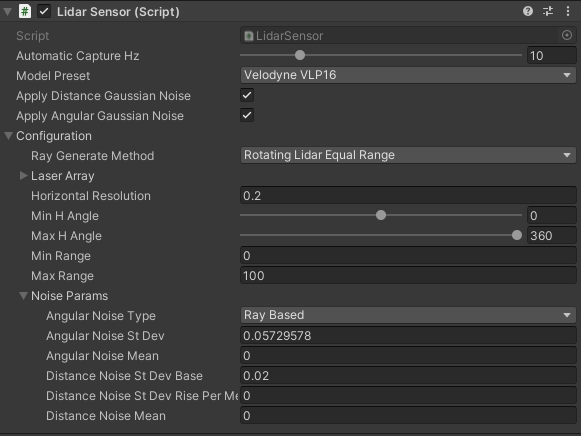Expand the Laser Array foldout
Viewport: 581px width, 436px height.
pos(23,176)
